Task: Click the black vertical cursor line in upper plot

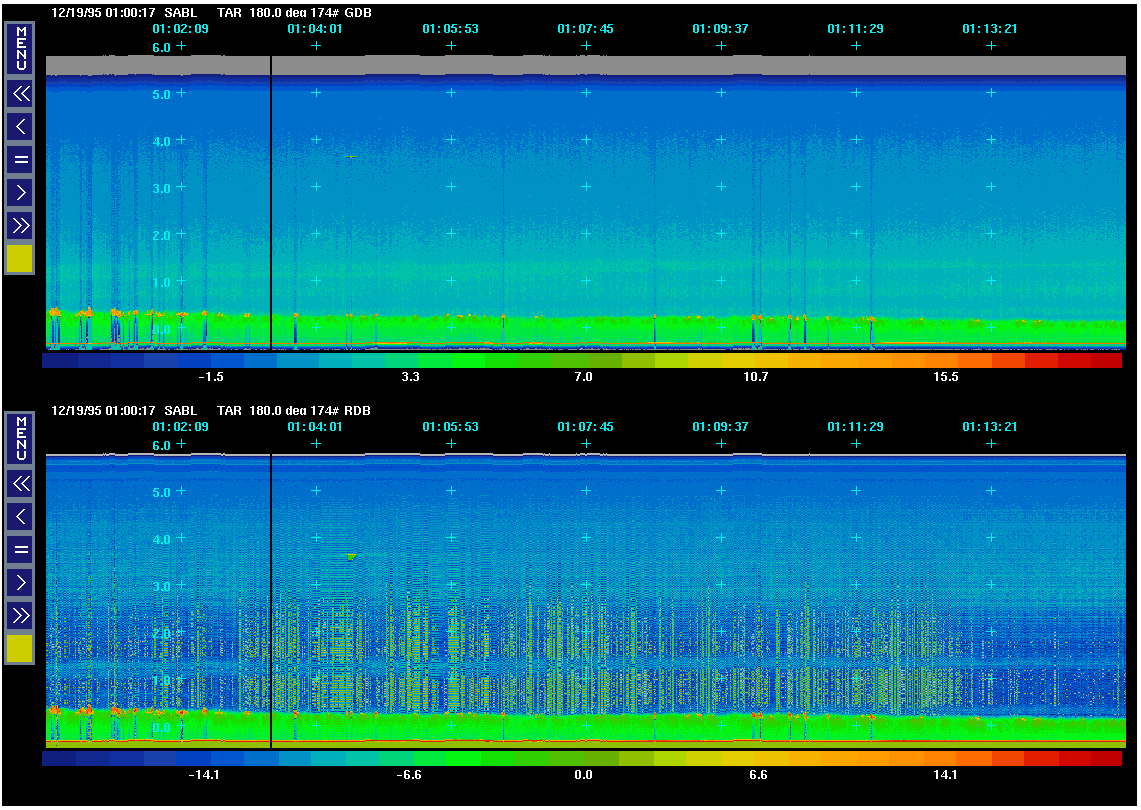Action: click(x=271, y=200)
